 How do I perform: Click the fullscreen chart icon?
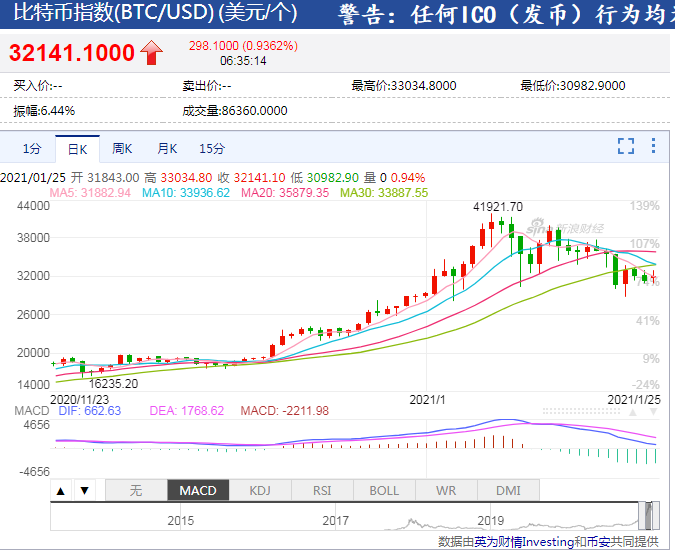coord(626,146)
